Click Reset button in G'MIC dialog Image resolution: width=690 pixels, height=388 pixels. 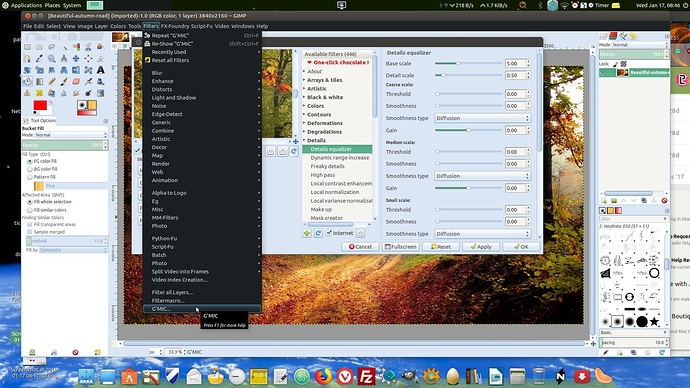point(440,247)
